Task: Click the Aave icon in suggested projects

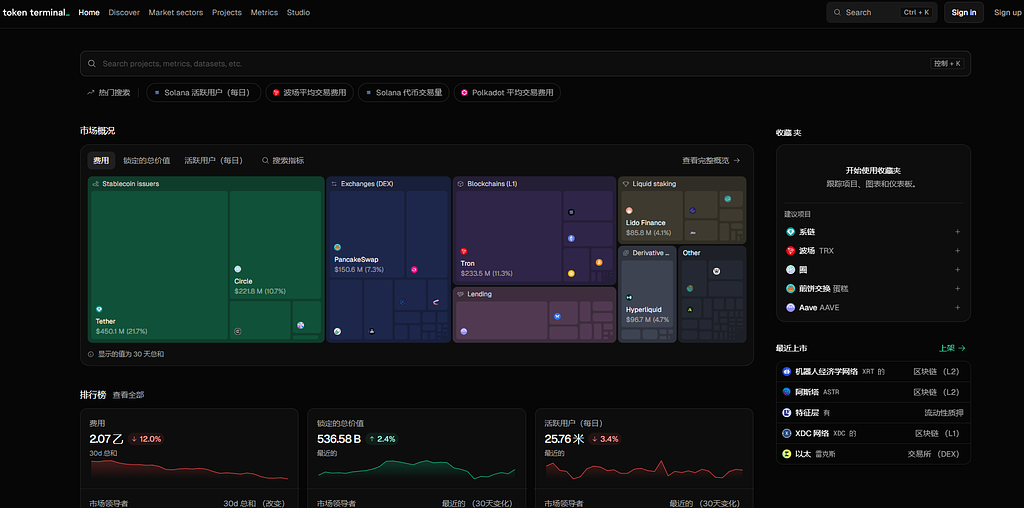Action: [790, 308]
